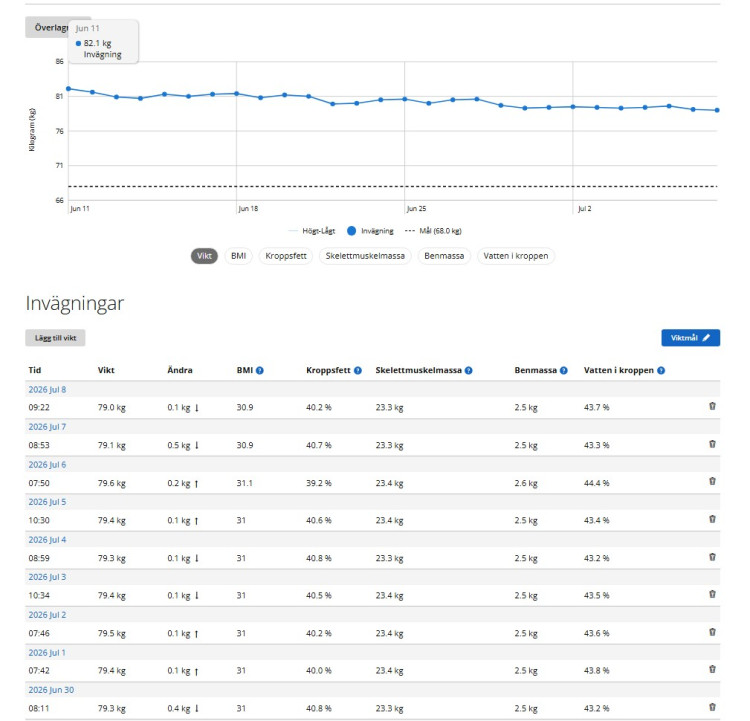Click Lägg till vikt button
Image resolution: width=750 pixels, height=721 pixels.
pos(55,338)
